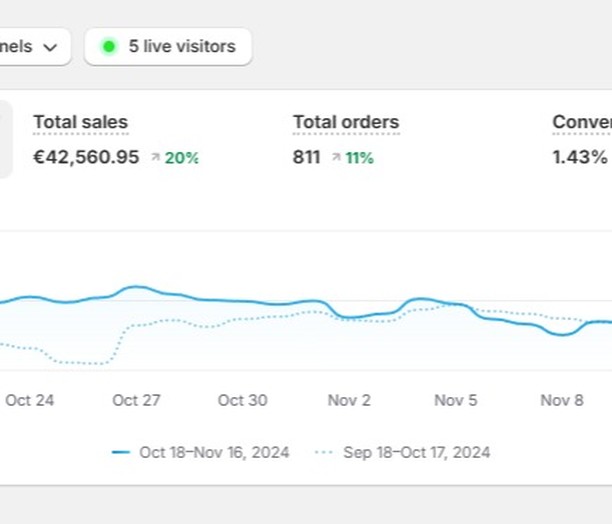Click the up-arrow icon beside 20% sales
The image size is (612, 524).
(155, 158)
